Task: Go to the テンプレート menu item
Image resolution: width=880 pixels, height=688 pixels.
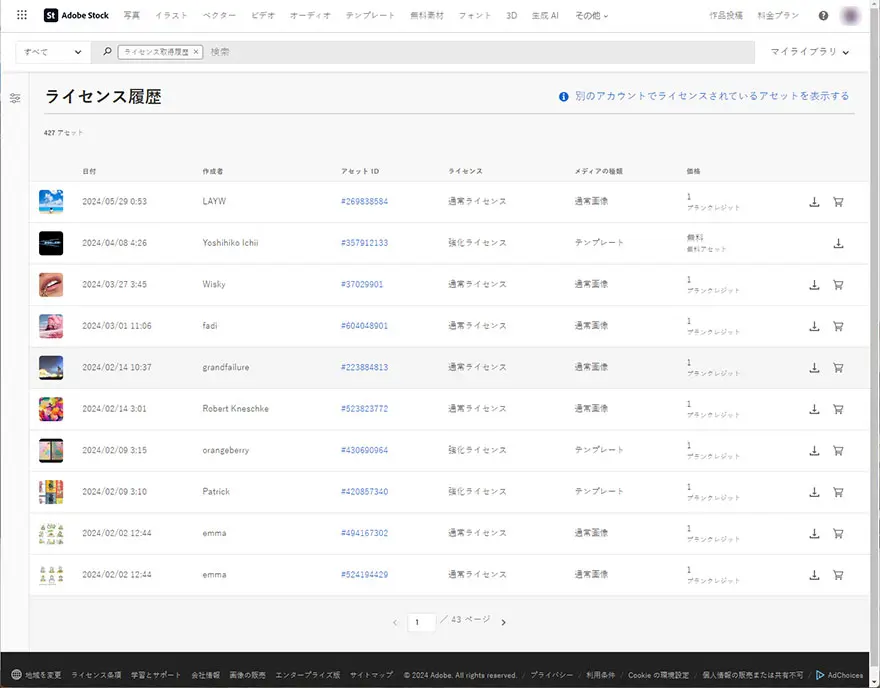Action: (x=370, y=16)
